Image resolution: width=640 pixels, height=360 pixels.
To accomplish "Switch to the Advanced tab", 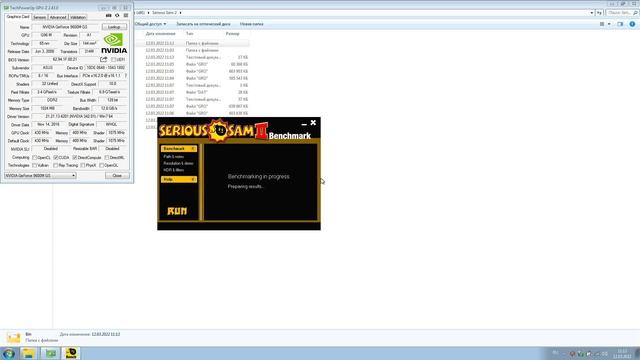I will click(58, 18).
